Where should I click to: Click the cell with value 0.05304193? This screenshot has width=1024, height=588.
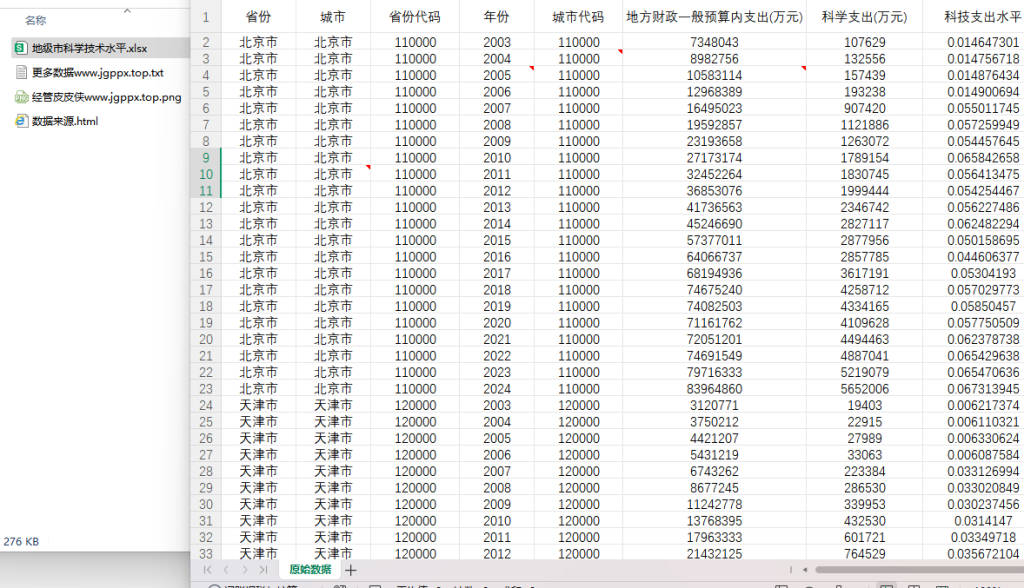[974, 273]
